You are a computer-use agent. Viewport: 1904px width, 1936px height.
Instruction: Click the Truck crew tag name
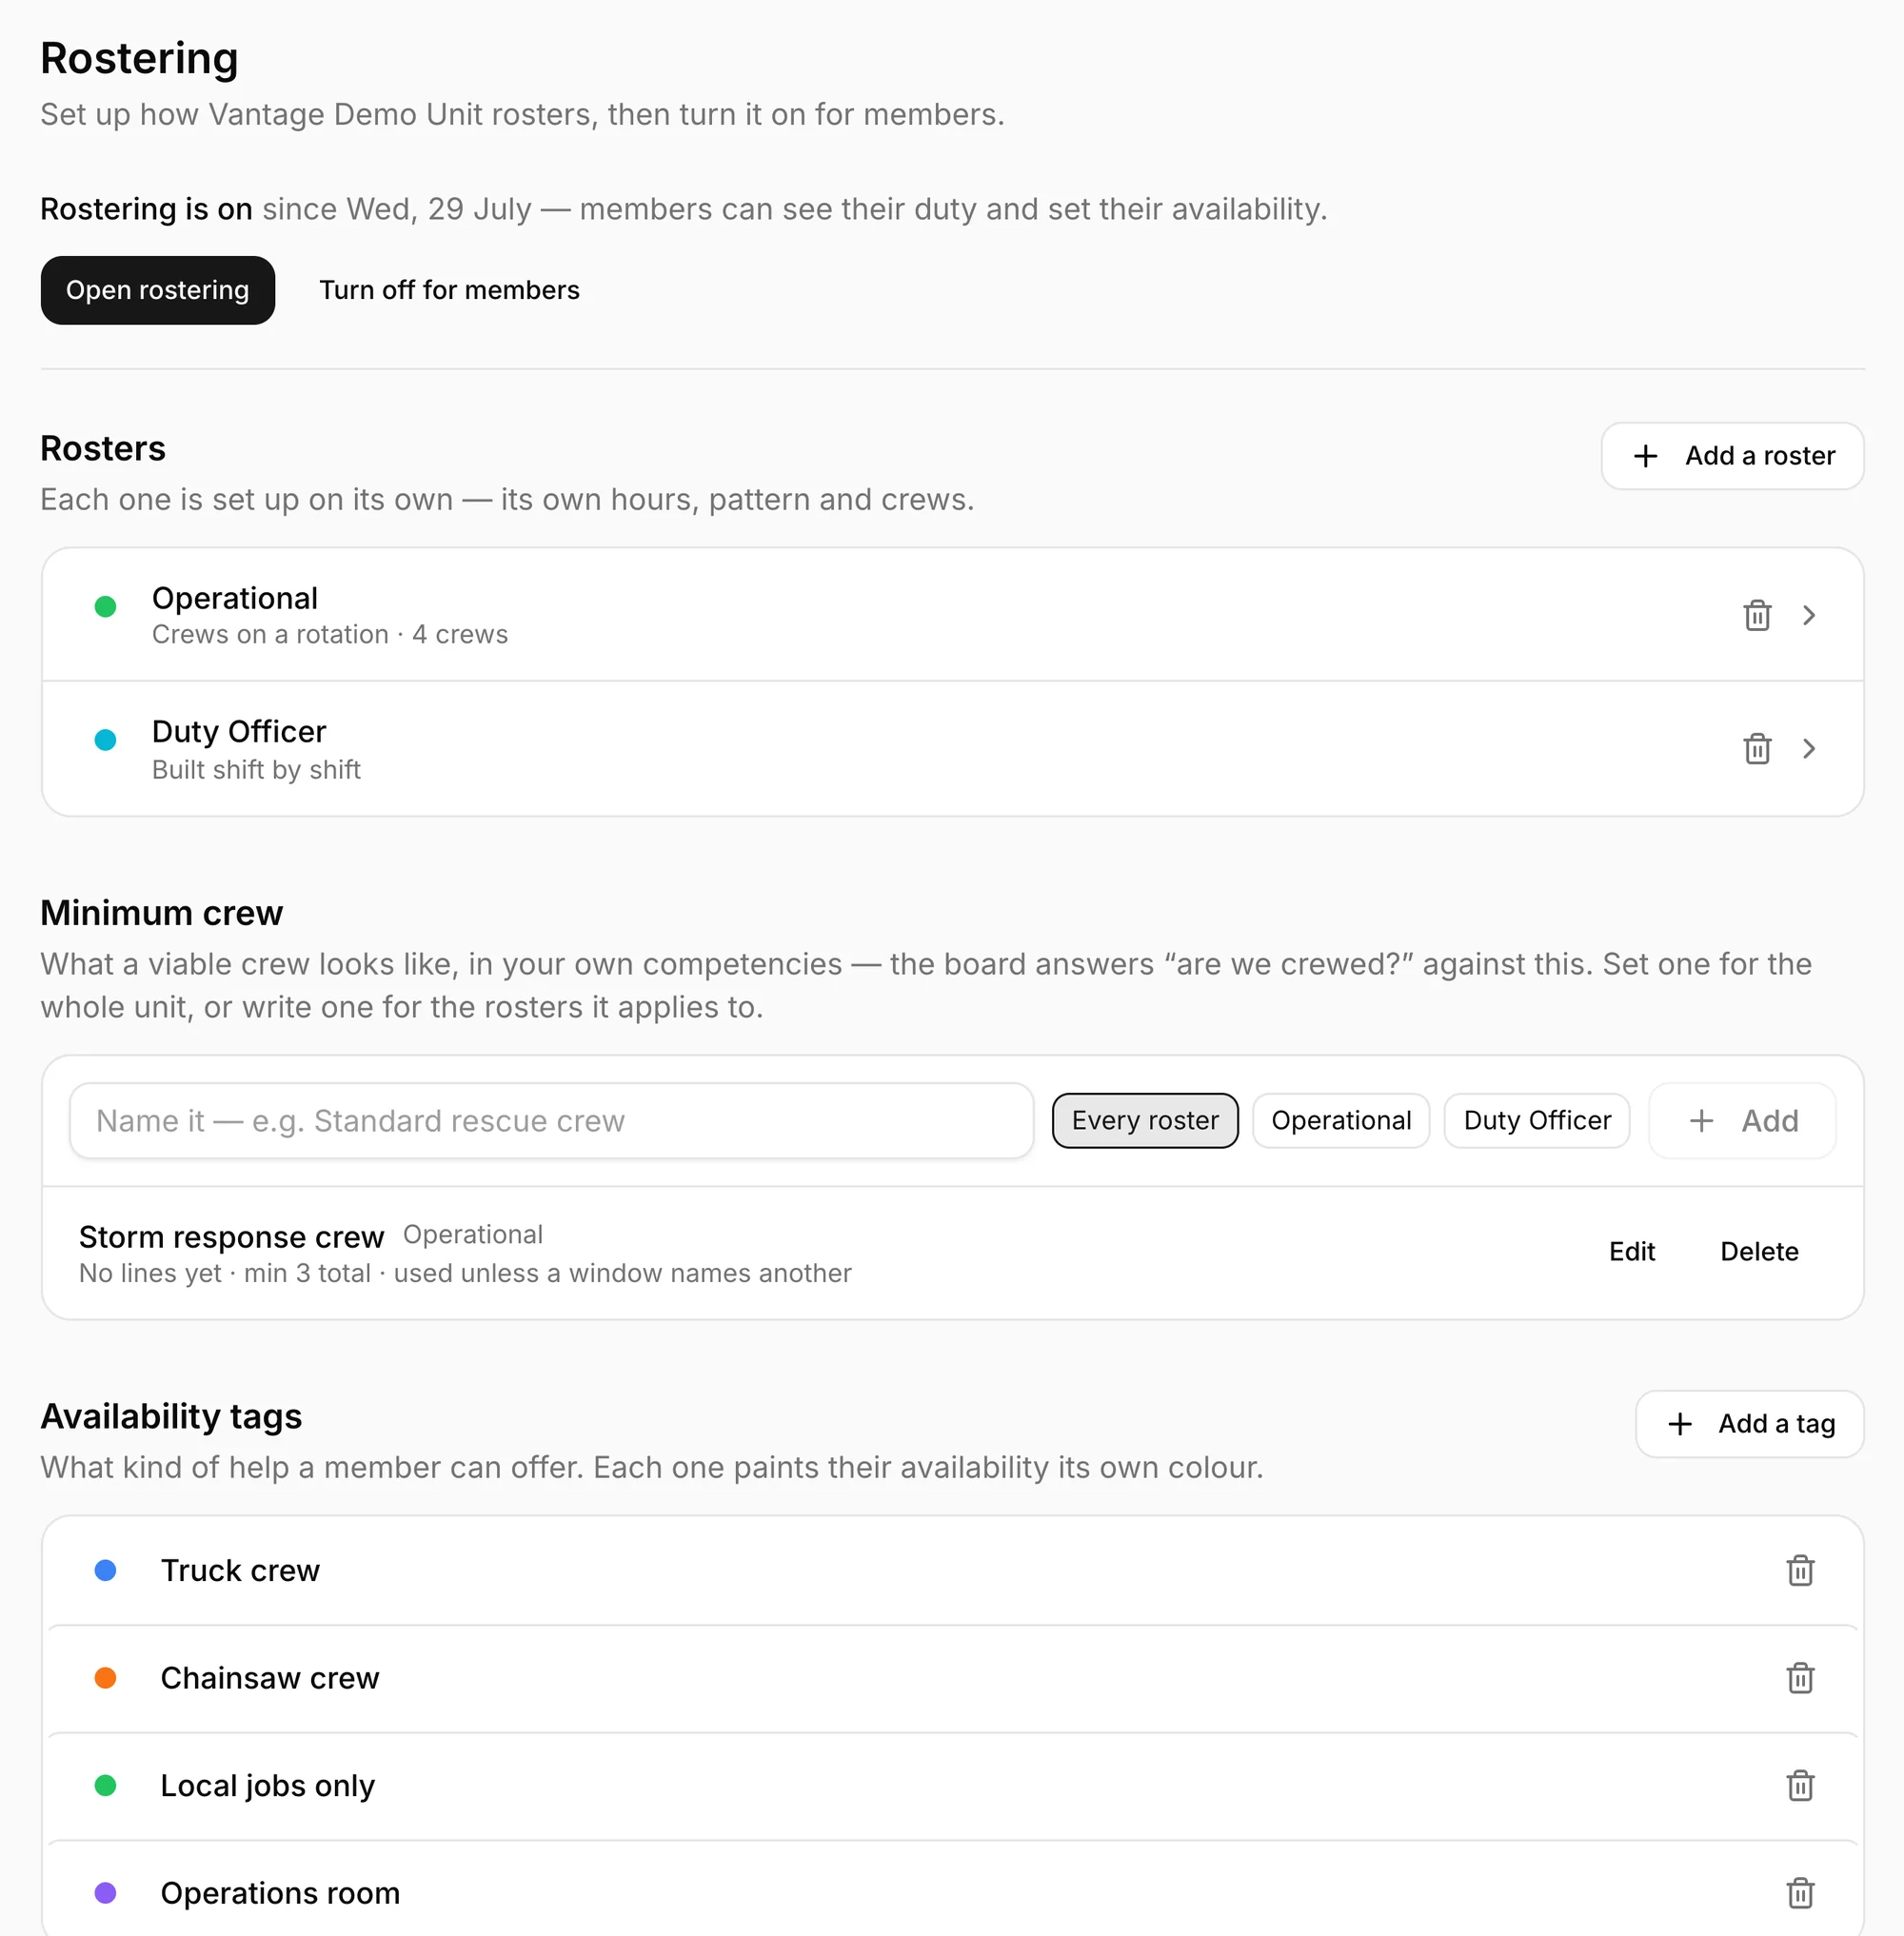click(x=240, y=1571)
